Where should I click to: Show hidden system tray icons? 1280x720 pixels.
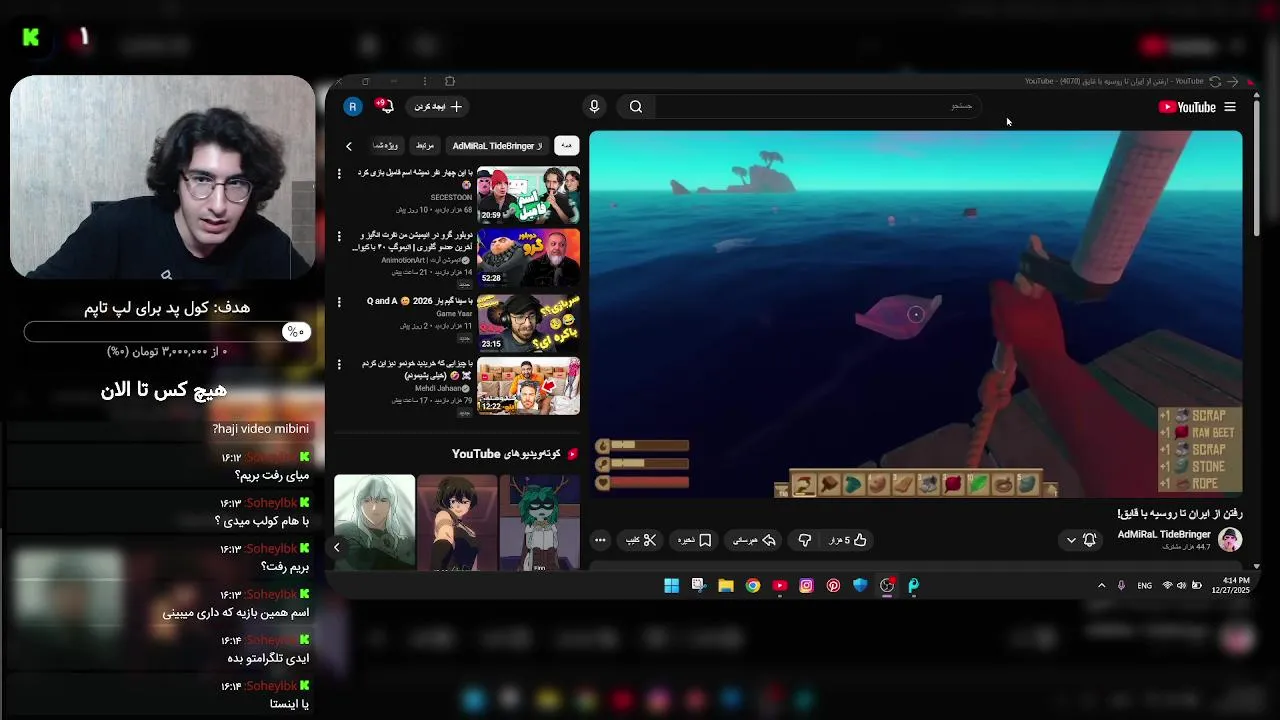[x=1102, y=586]
